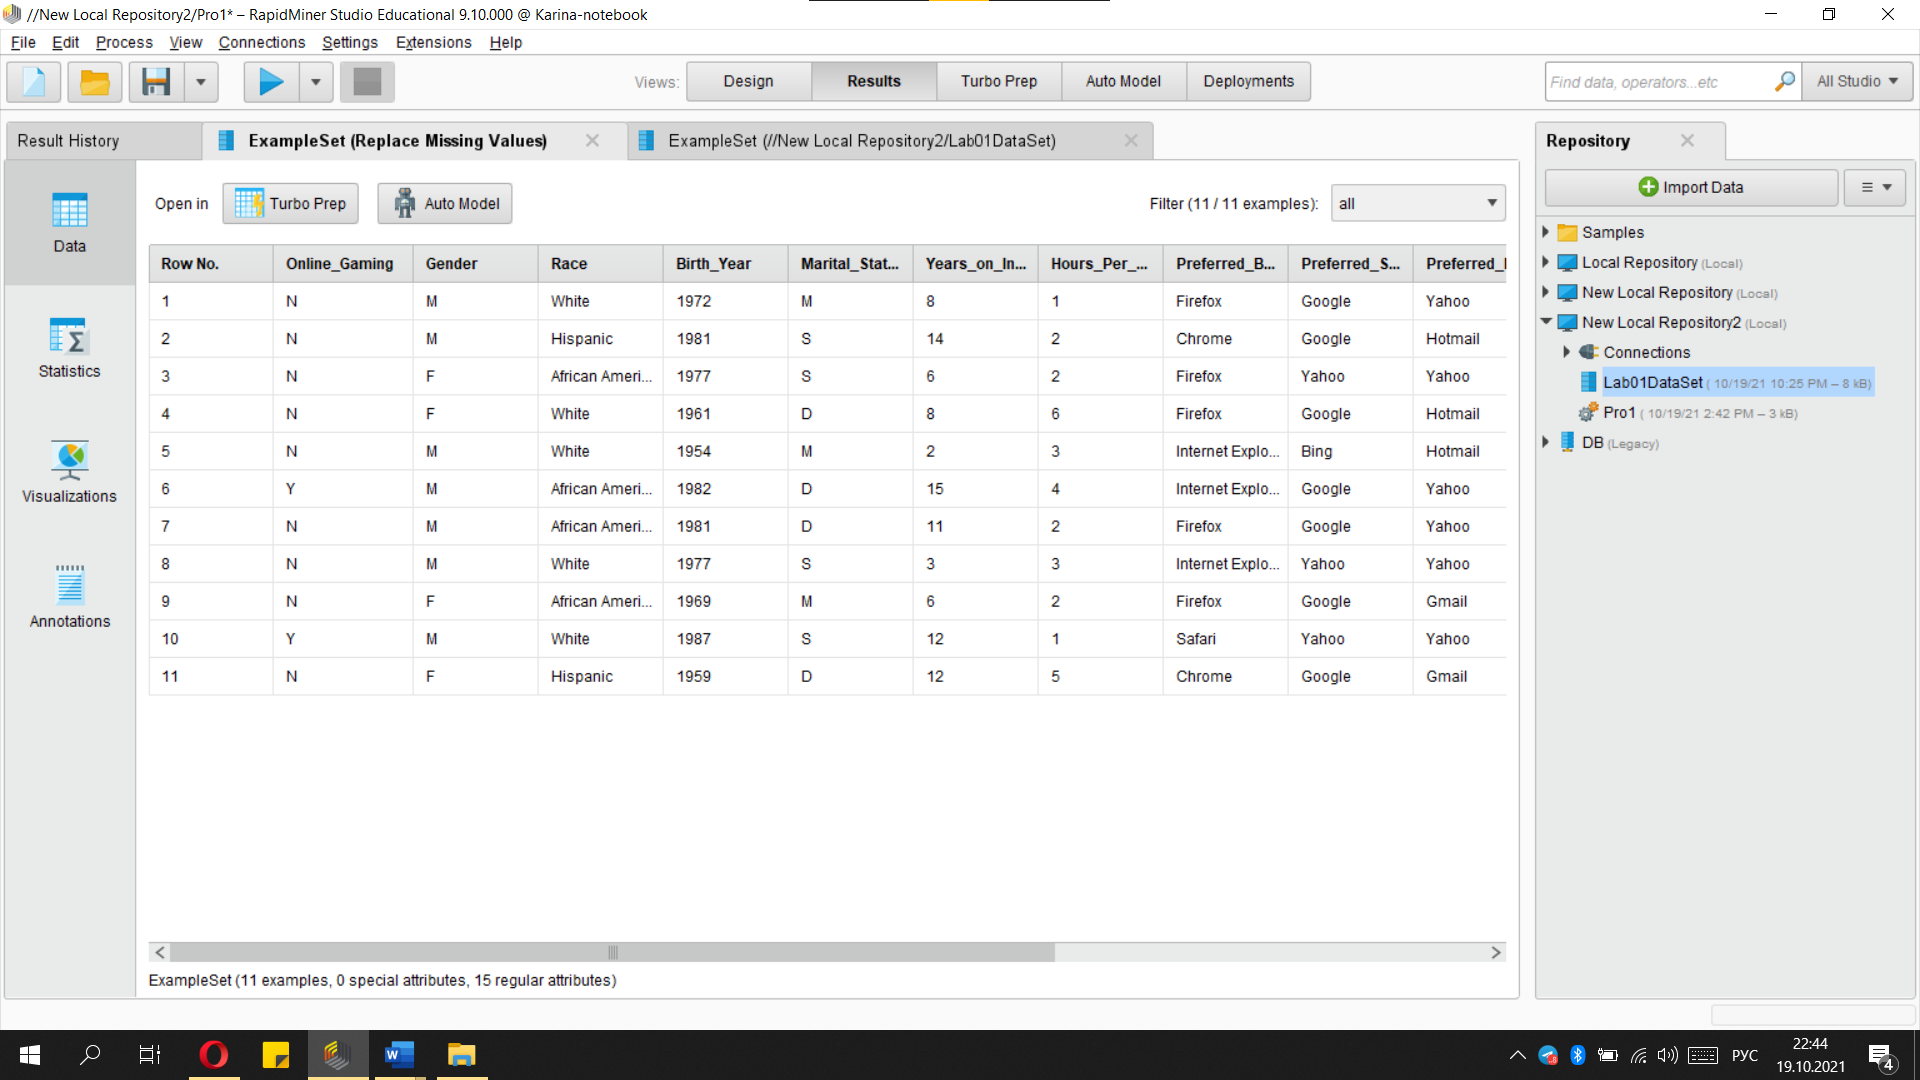Expand the DB (Legacy) node
This screenshot has width=1920, height=1080.
click(x=1546, y=442)
